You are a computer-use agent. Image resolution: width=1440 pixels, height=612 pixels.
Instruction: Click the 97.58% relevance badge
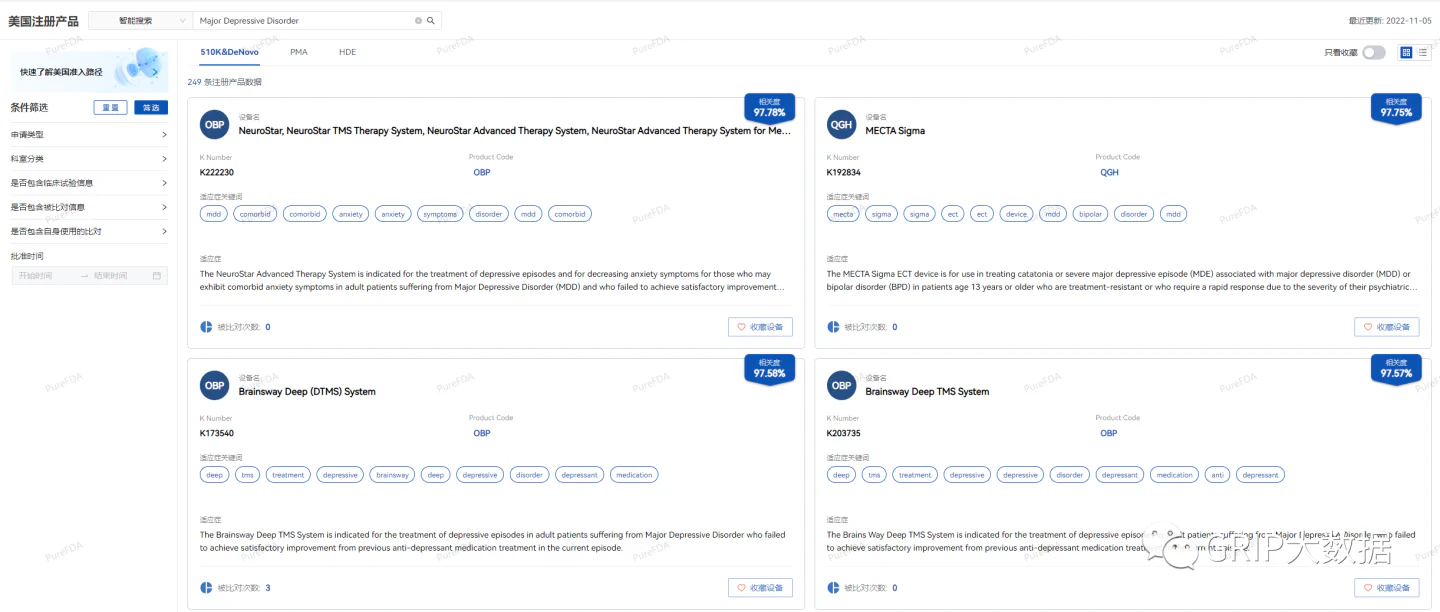(769, 369)
